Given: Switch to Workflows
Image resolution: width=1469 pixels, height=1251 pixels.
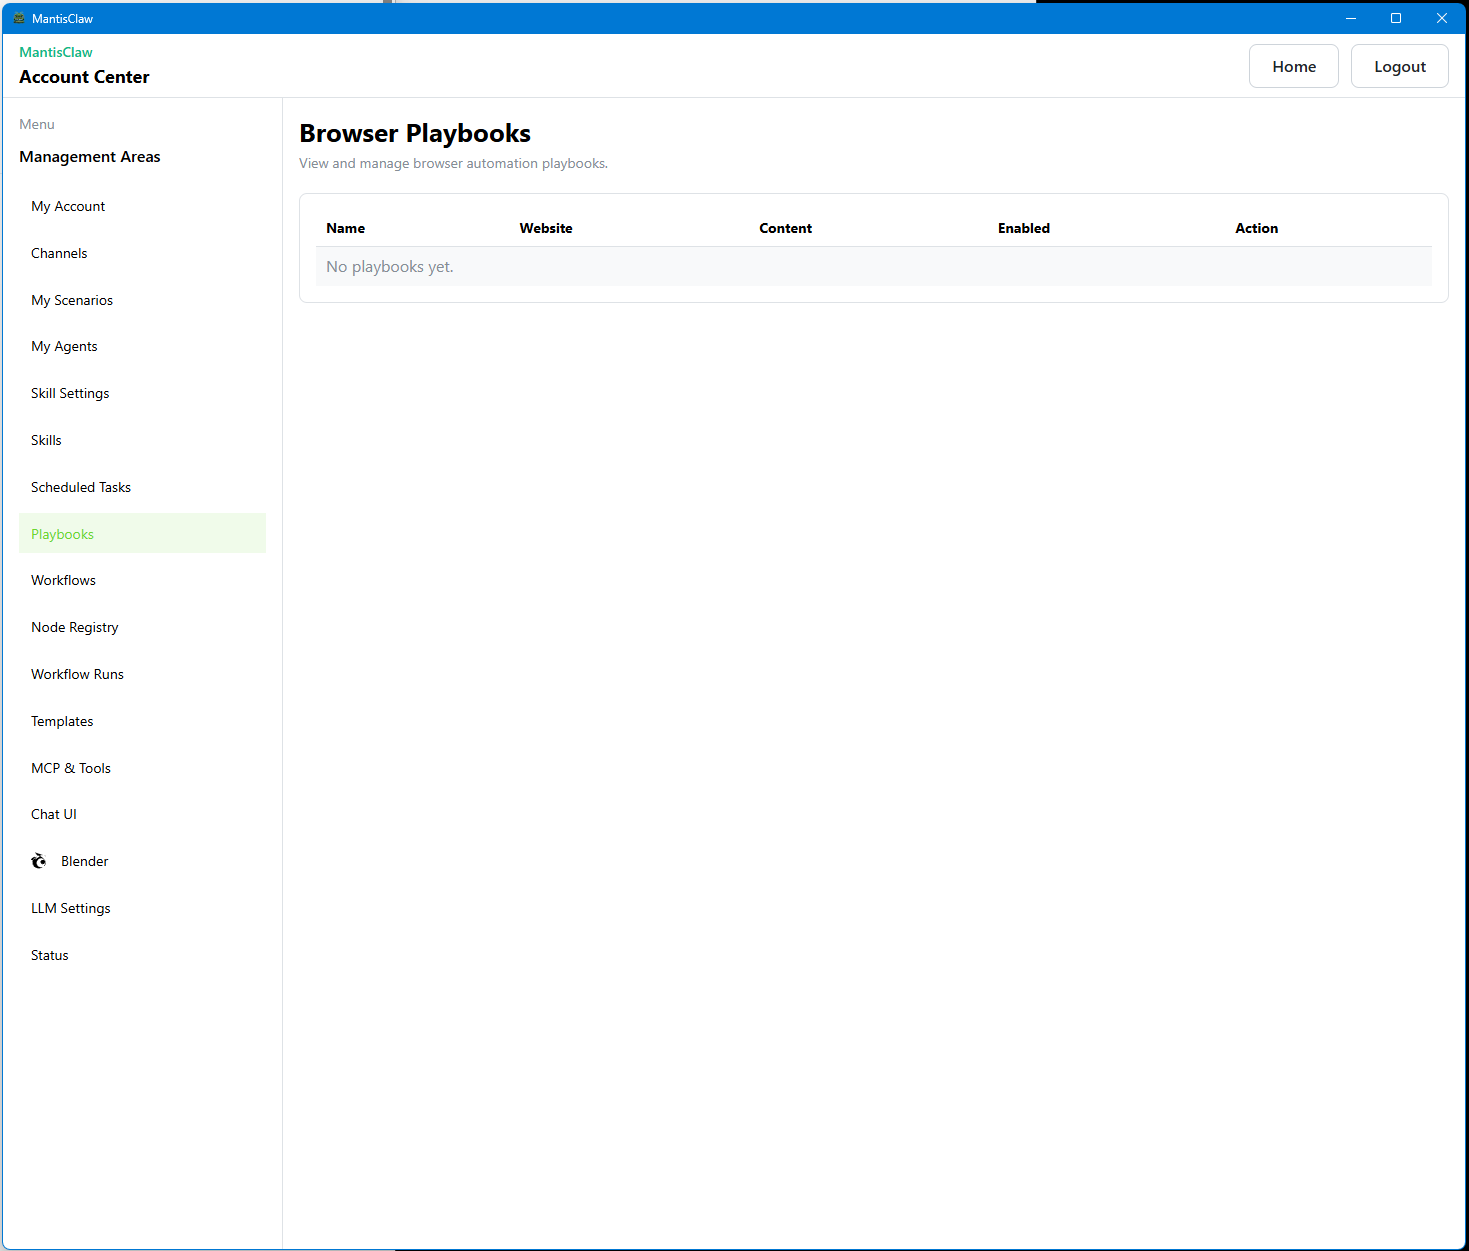Looking at the screenshot, I should [x=63, y=580].
